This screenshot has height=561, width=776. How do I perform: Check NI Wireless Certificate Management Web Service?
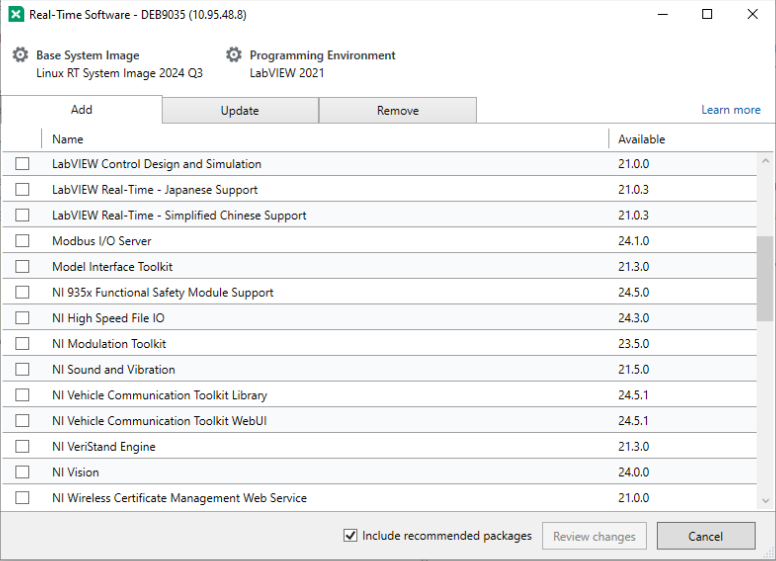pyautogui.click(x=22, y=498)
